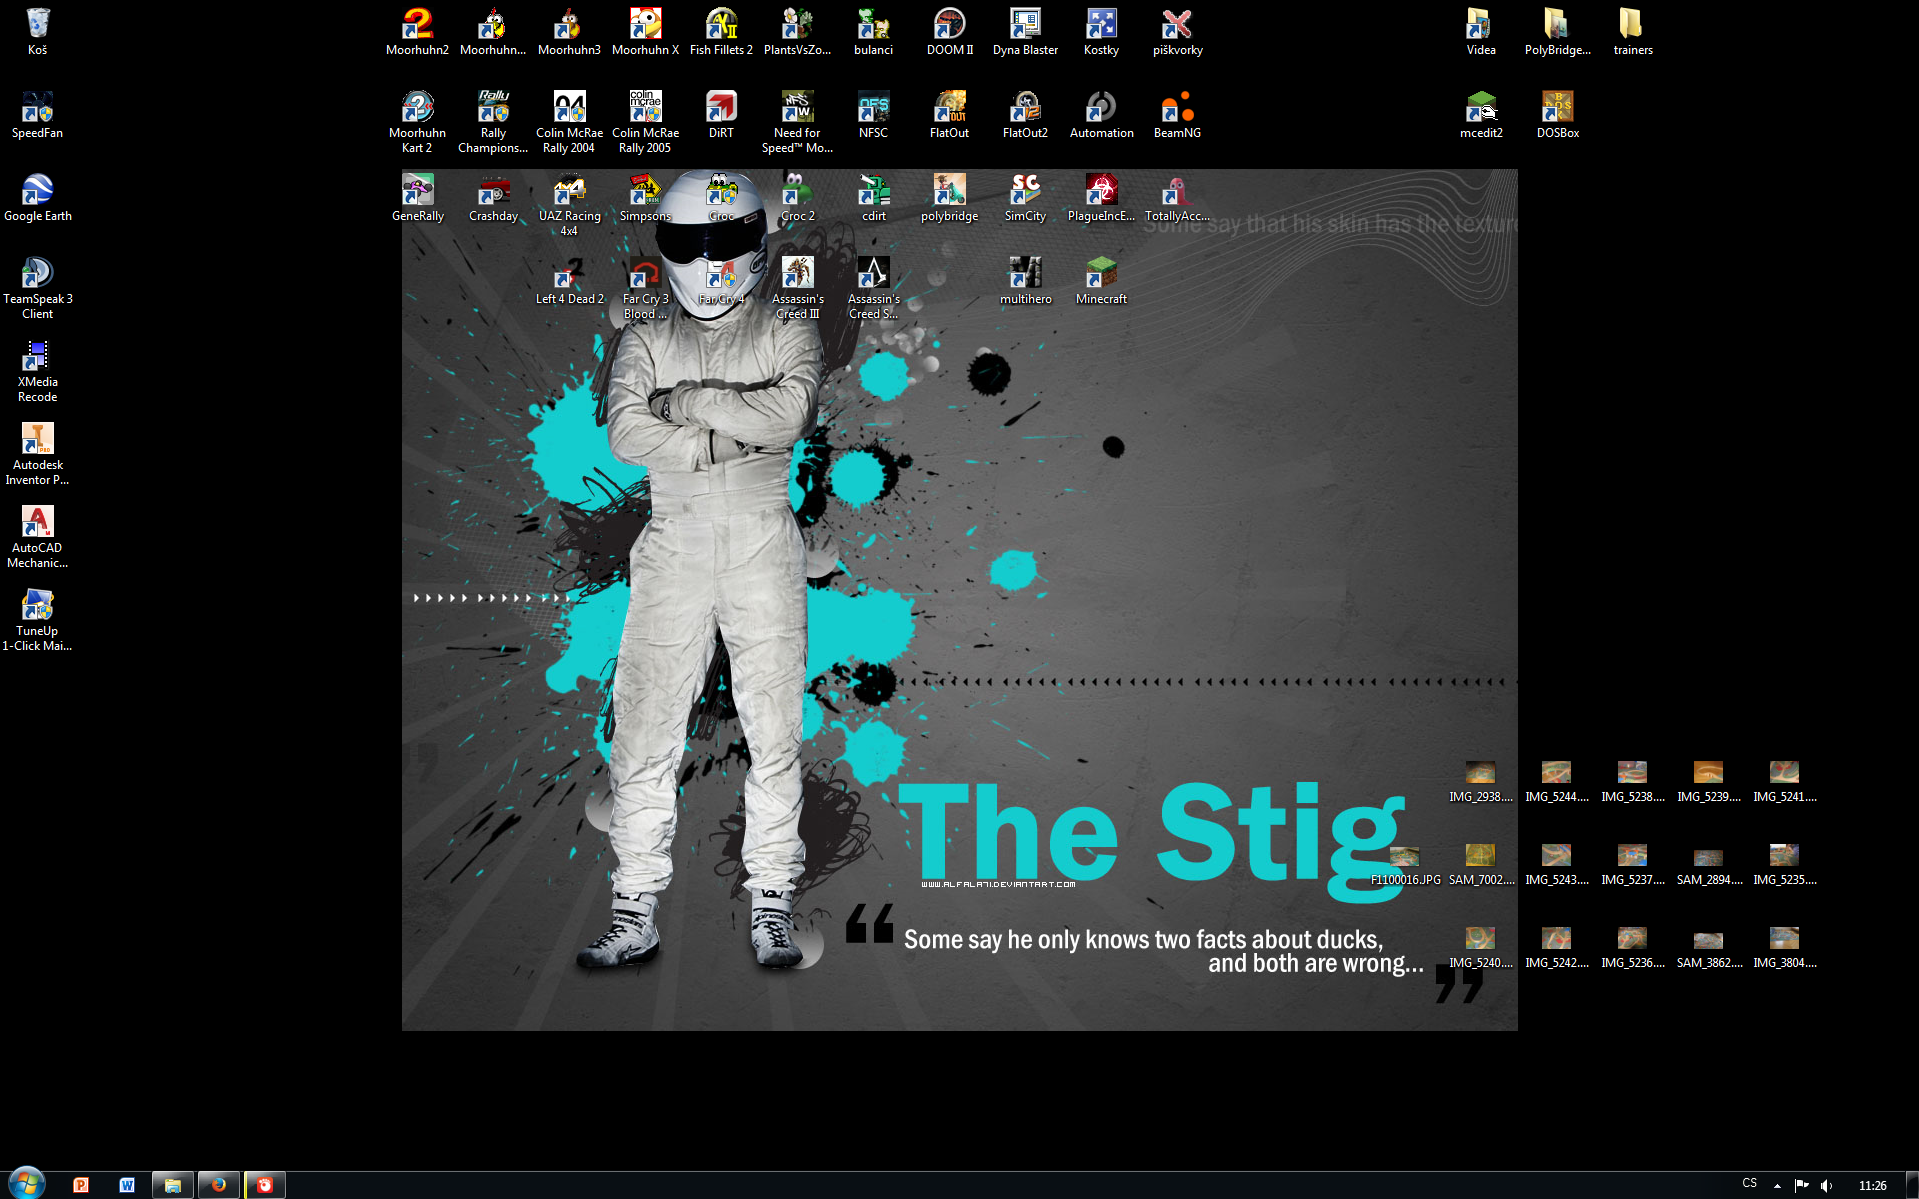Open the FlatOut2 shortcut

(x=1025, y=115)
